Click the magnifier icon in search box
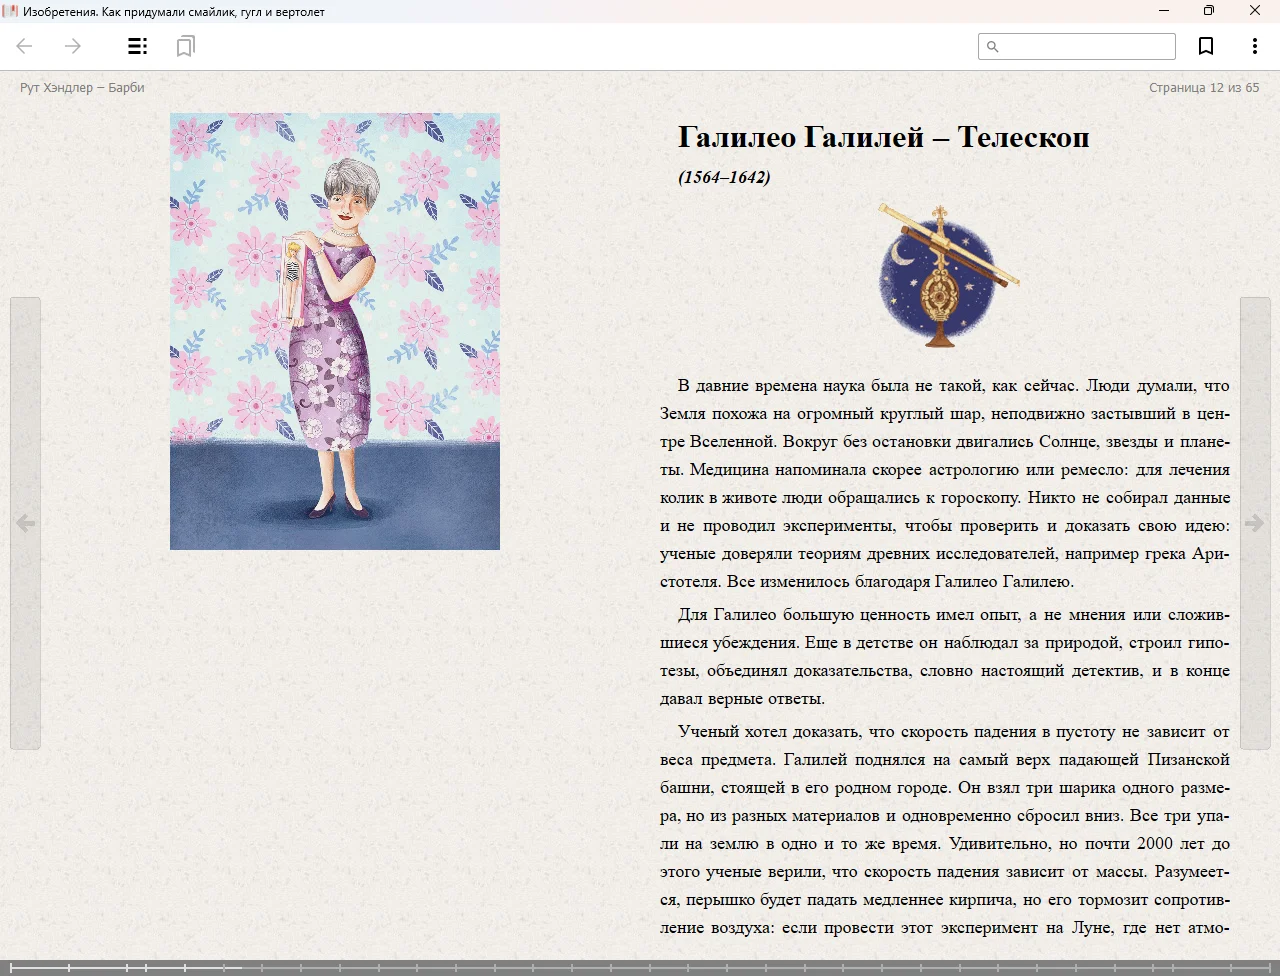 coord(993,47)
